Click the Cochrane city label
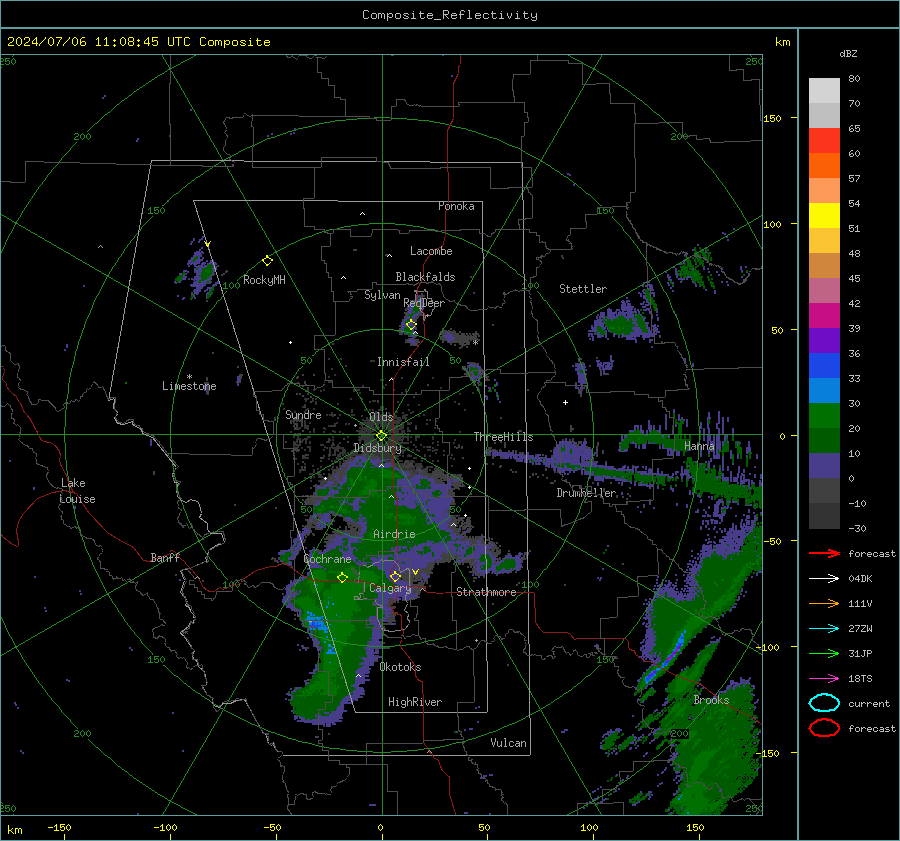This screenshot has height=841, width=900. pos(327,559)
